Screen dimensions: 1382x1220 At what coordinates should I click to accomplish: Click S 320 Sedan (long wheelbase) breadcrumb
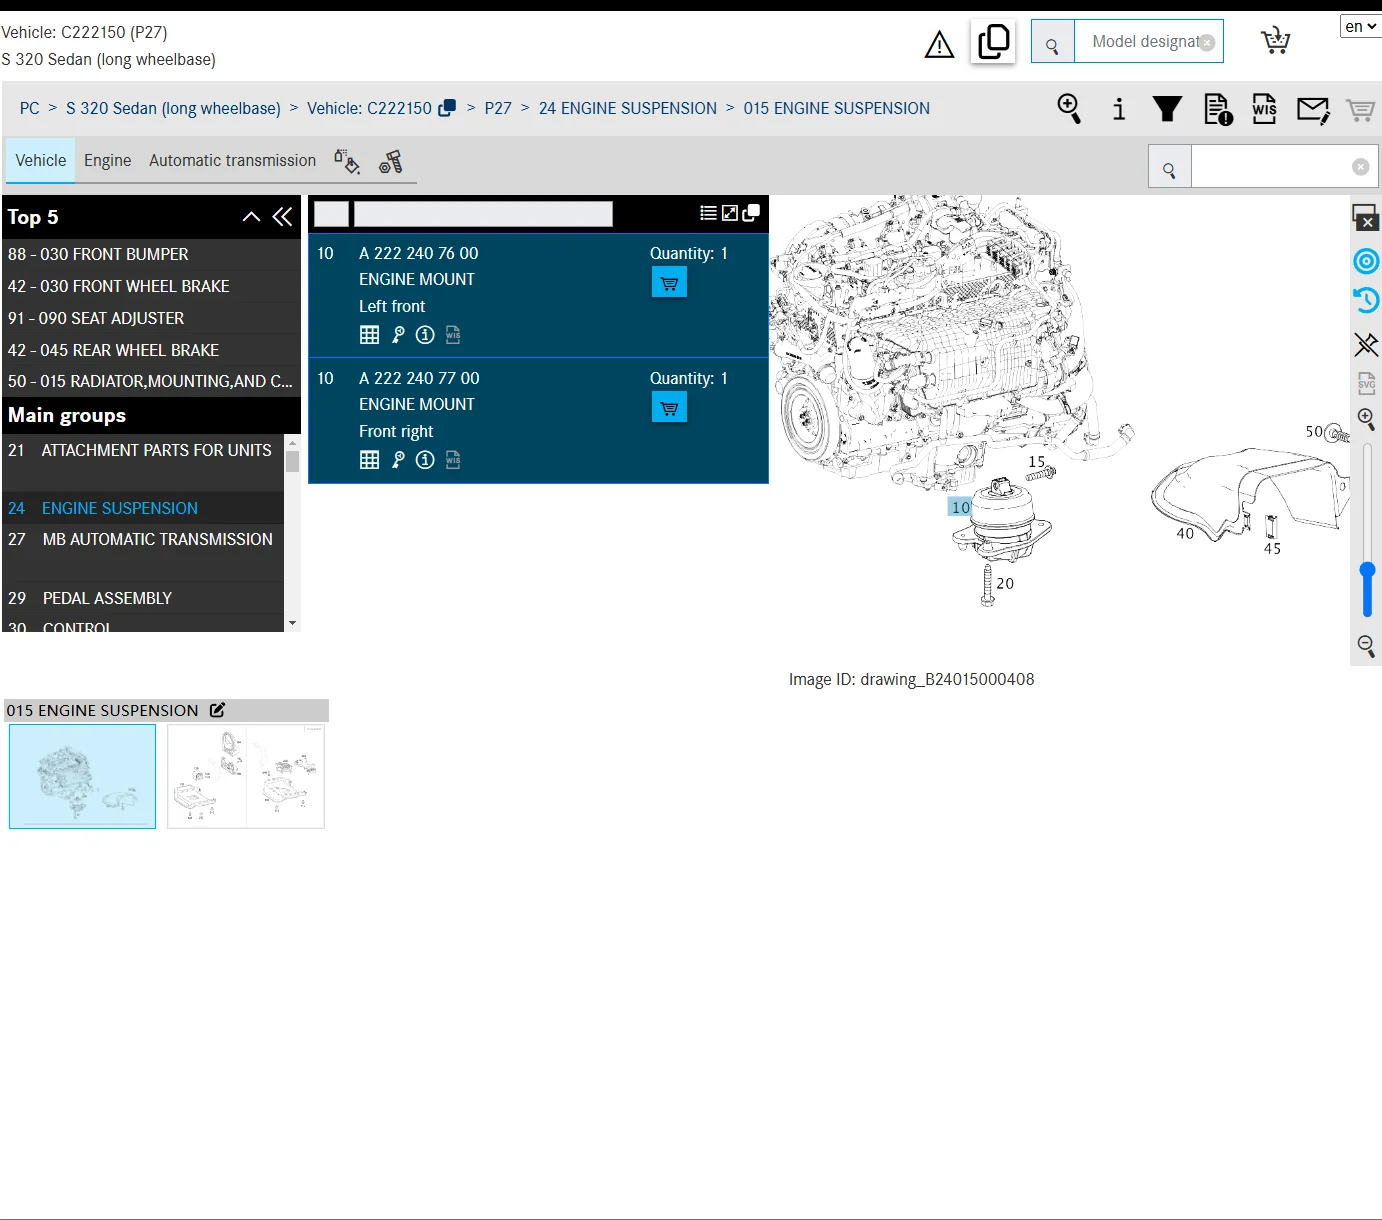[173, 108]
